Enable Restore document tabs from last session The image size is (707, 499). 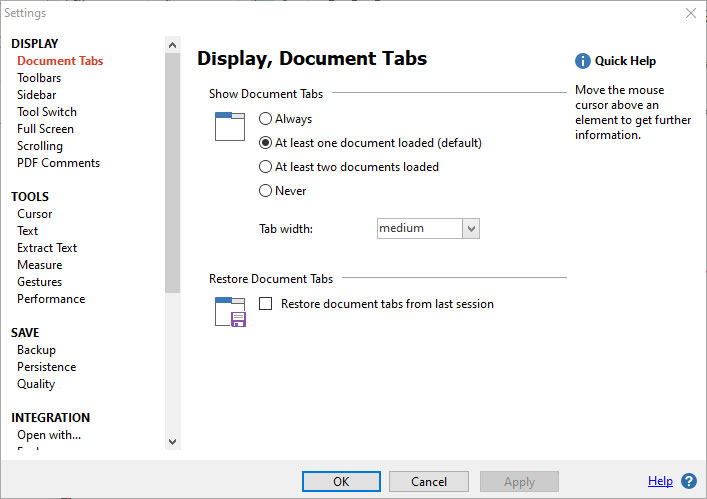pyautogui.click(x=266, y=304)
